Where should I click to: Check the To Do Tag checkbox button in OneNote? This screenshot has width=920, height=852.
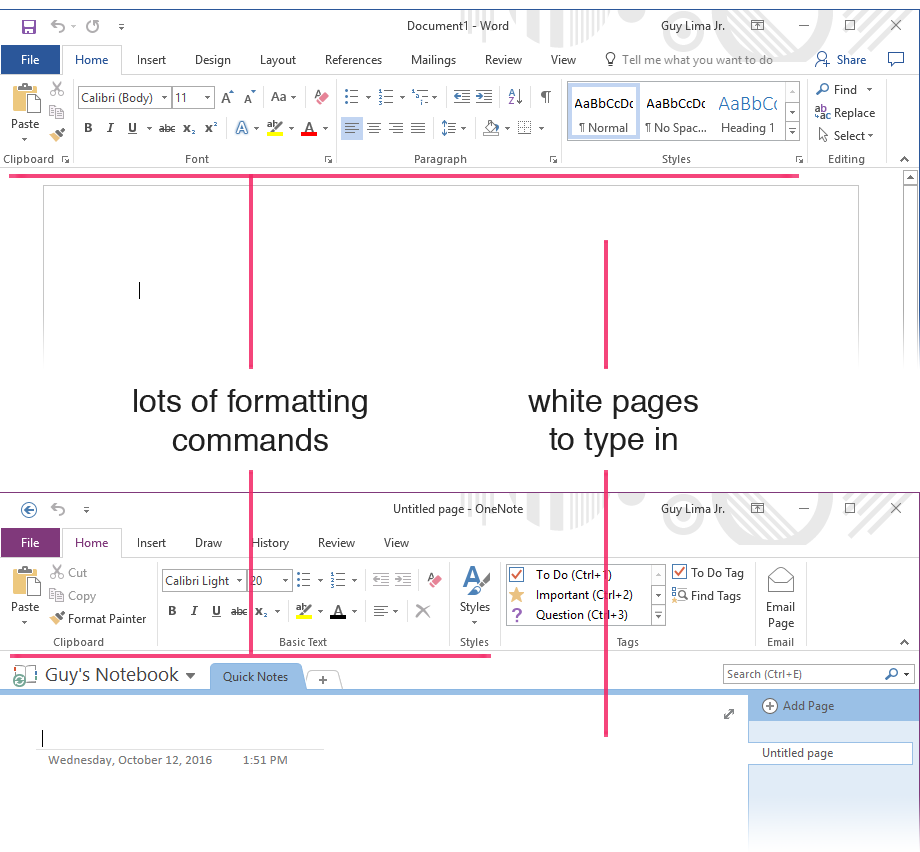pyautogui.click(x=708, y=573)
